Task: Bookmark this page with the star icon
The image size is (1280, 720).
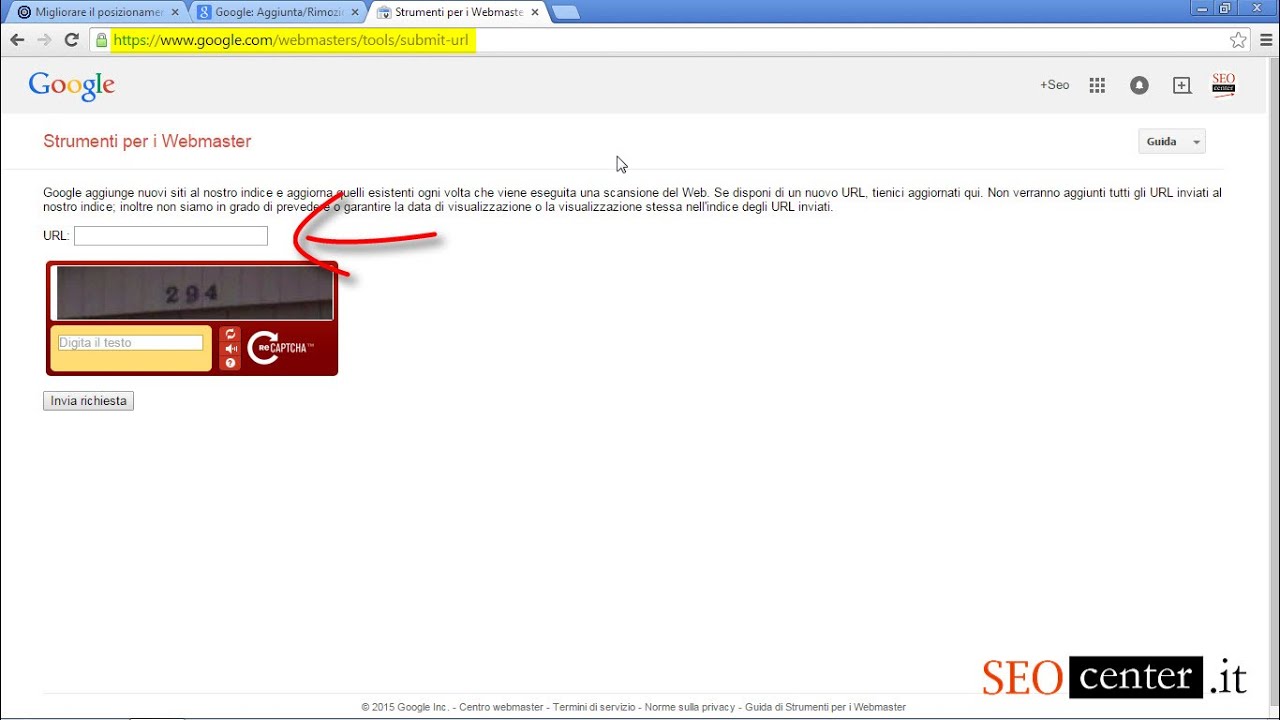Action: coord(1238,40)
